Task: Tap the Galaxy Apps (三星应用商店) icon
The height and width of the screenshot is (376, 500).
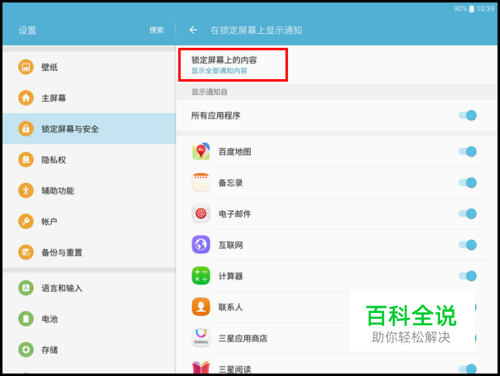Action: pos(201,338)
